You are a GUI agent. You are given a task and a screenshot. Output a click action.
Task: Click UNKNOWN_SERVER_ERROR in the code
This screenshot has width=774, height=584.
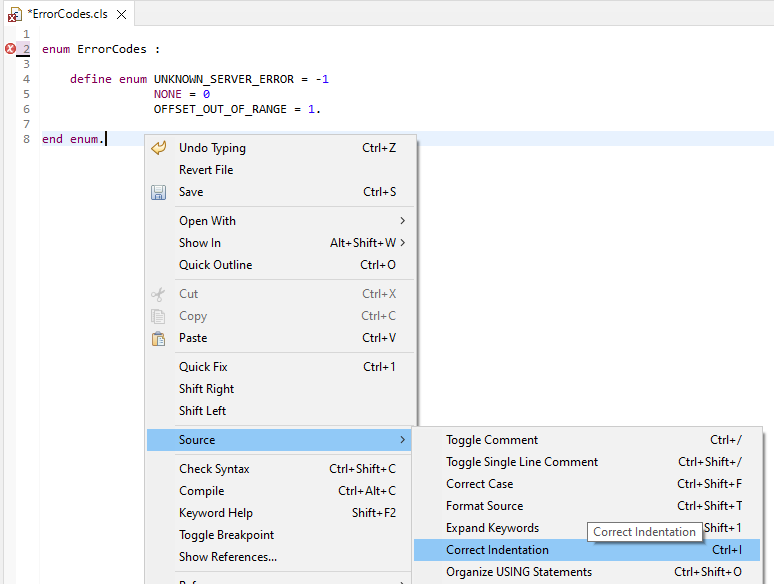(224, 79)
